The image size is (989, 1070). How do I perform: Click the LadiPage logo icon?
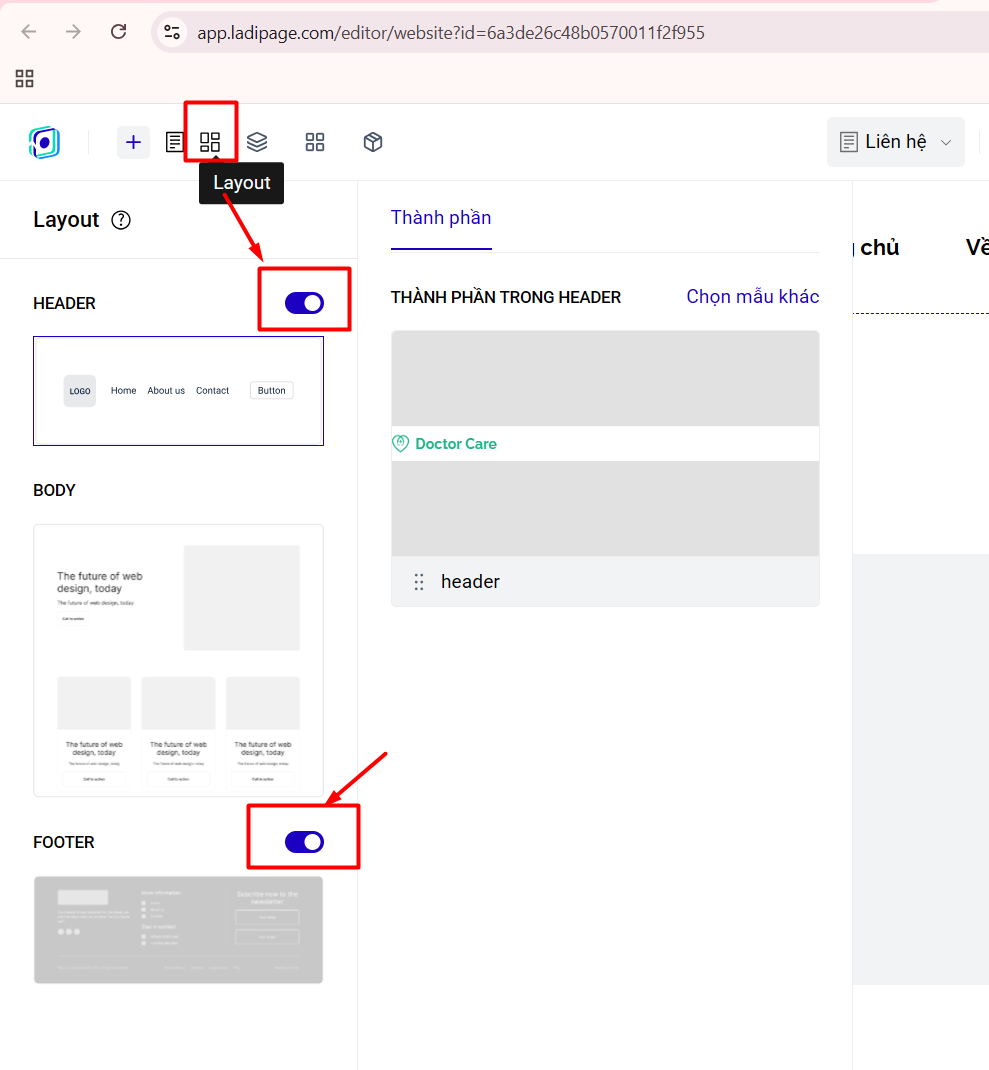pos(44,142)
